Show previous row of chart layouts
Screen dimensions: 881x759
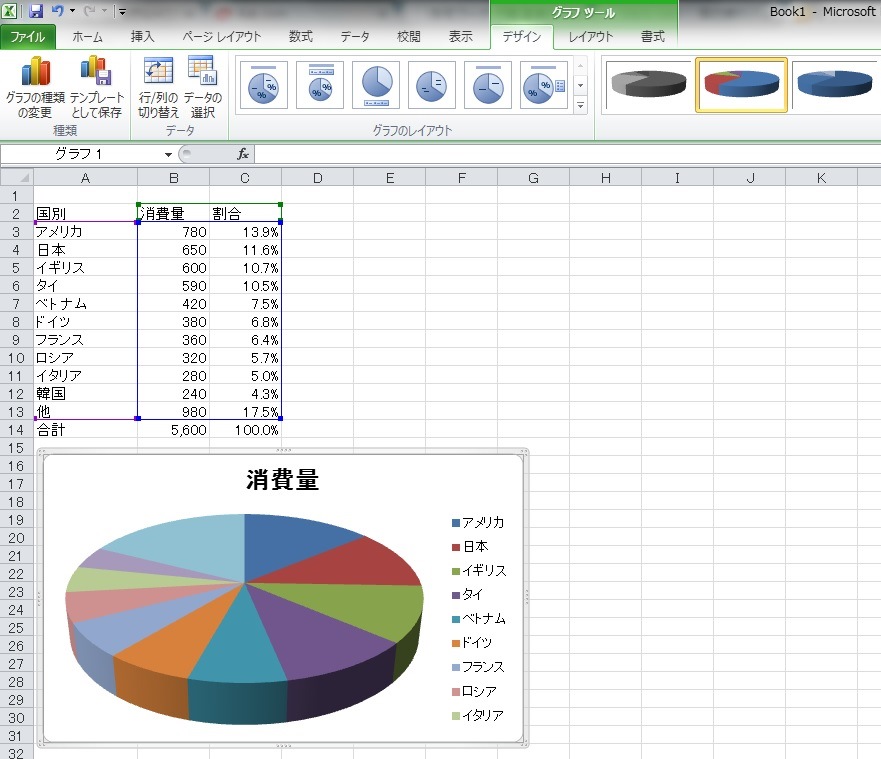[x=580, y=66]
